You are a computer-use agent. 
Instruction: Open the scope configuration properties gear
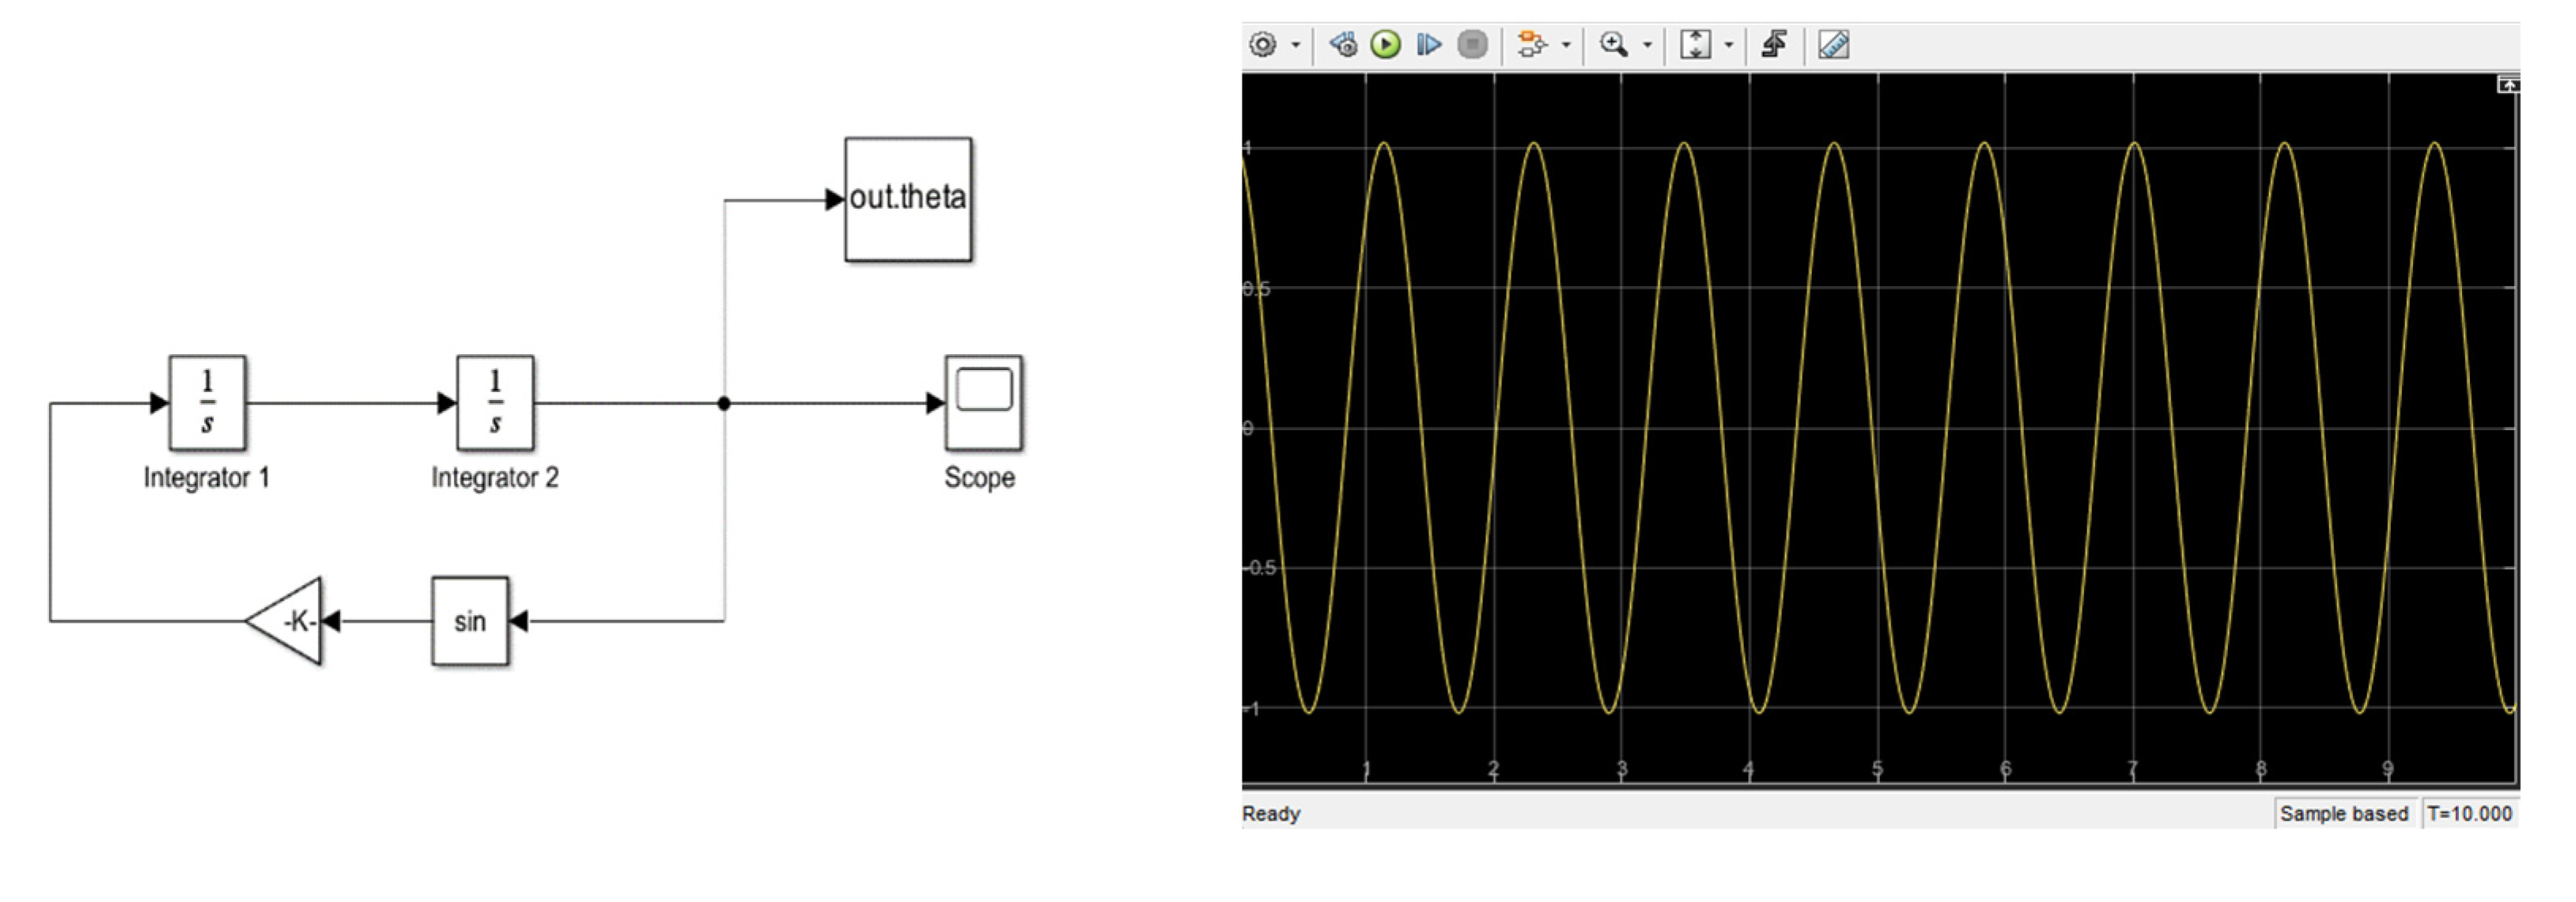coord(1263,45)
